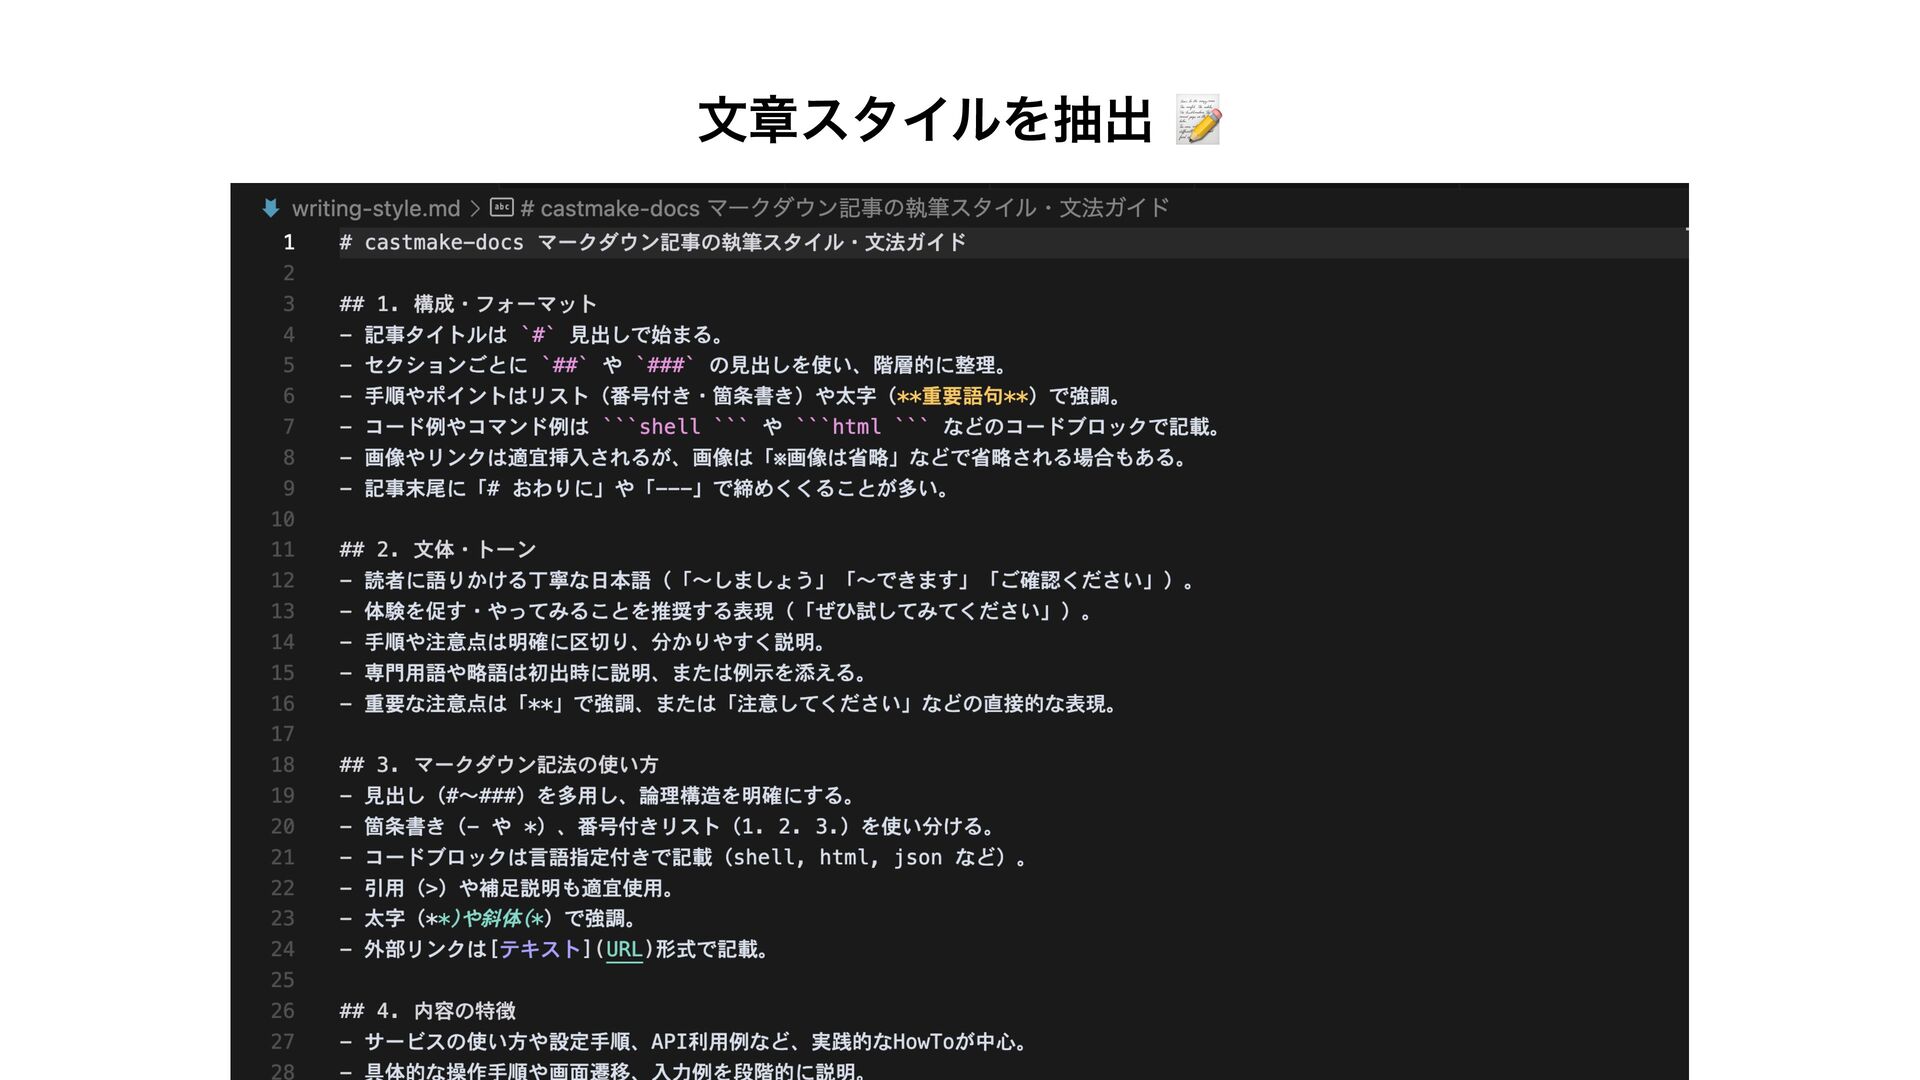1920x1080 pixels.
Task: Click '```shell ```' code text on line 7
Action: pos(676,427)
